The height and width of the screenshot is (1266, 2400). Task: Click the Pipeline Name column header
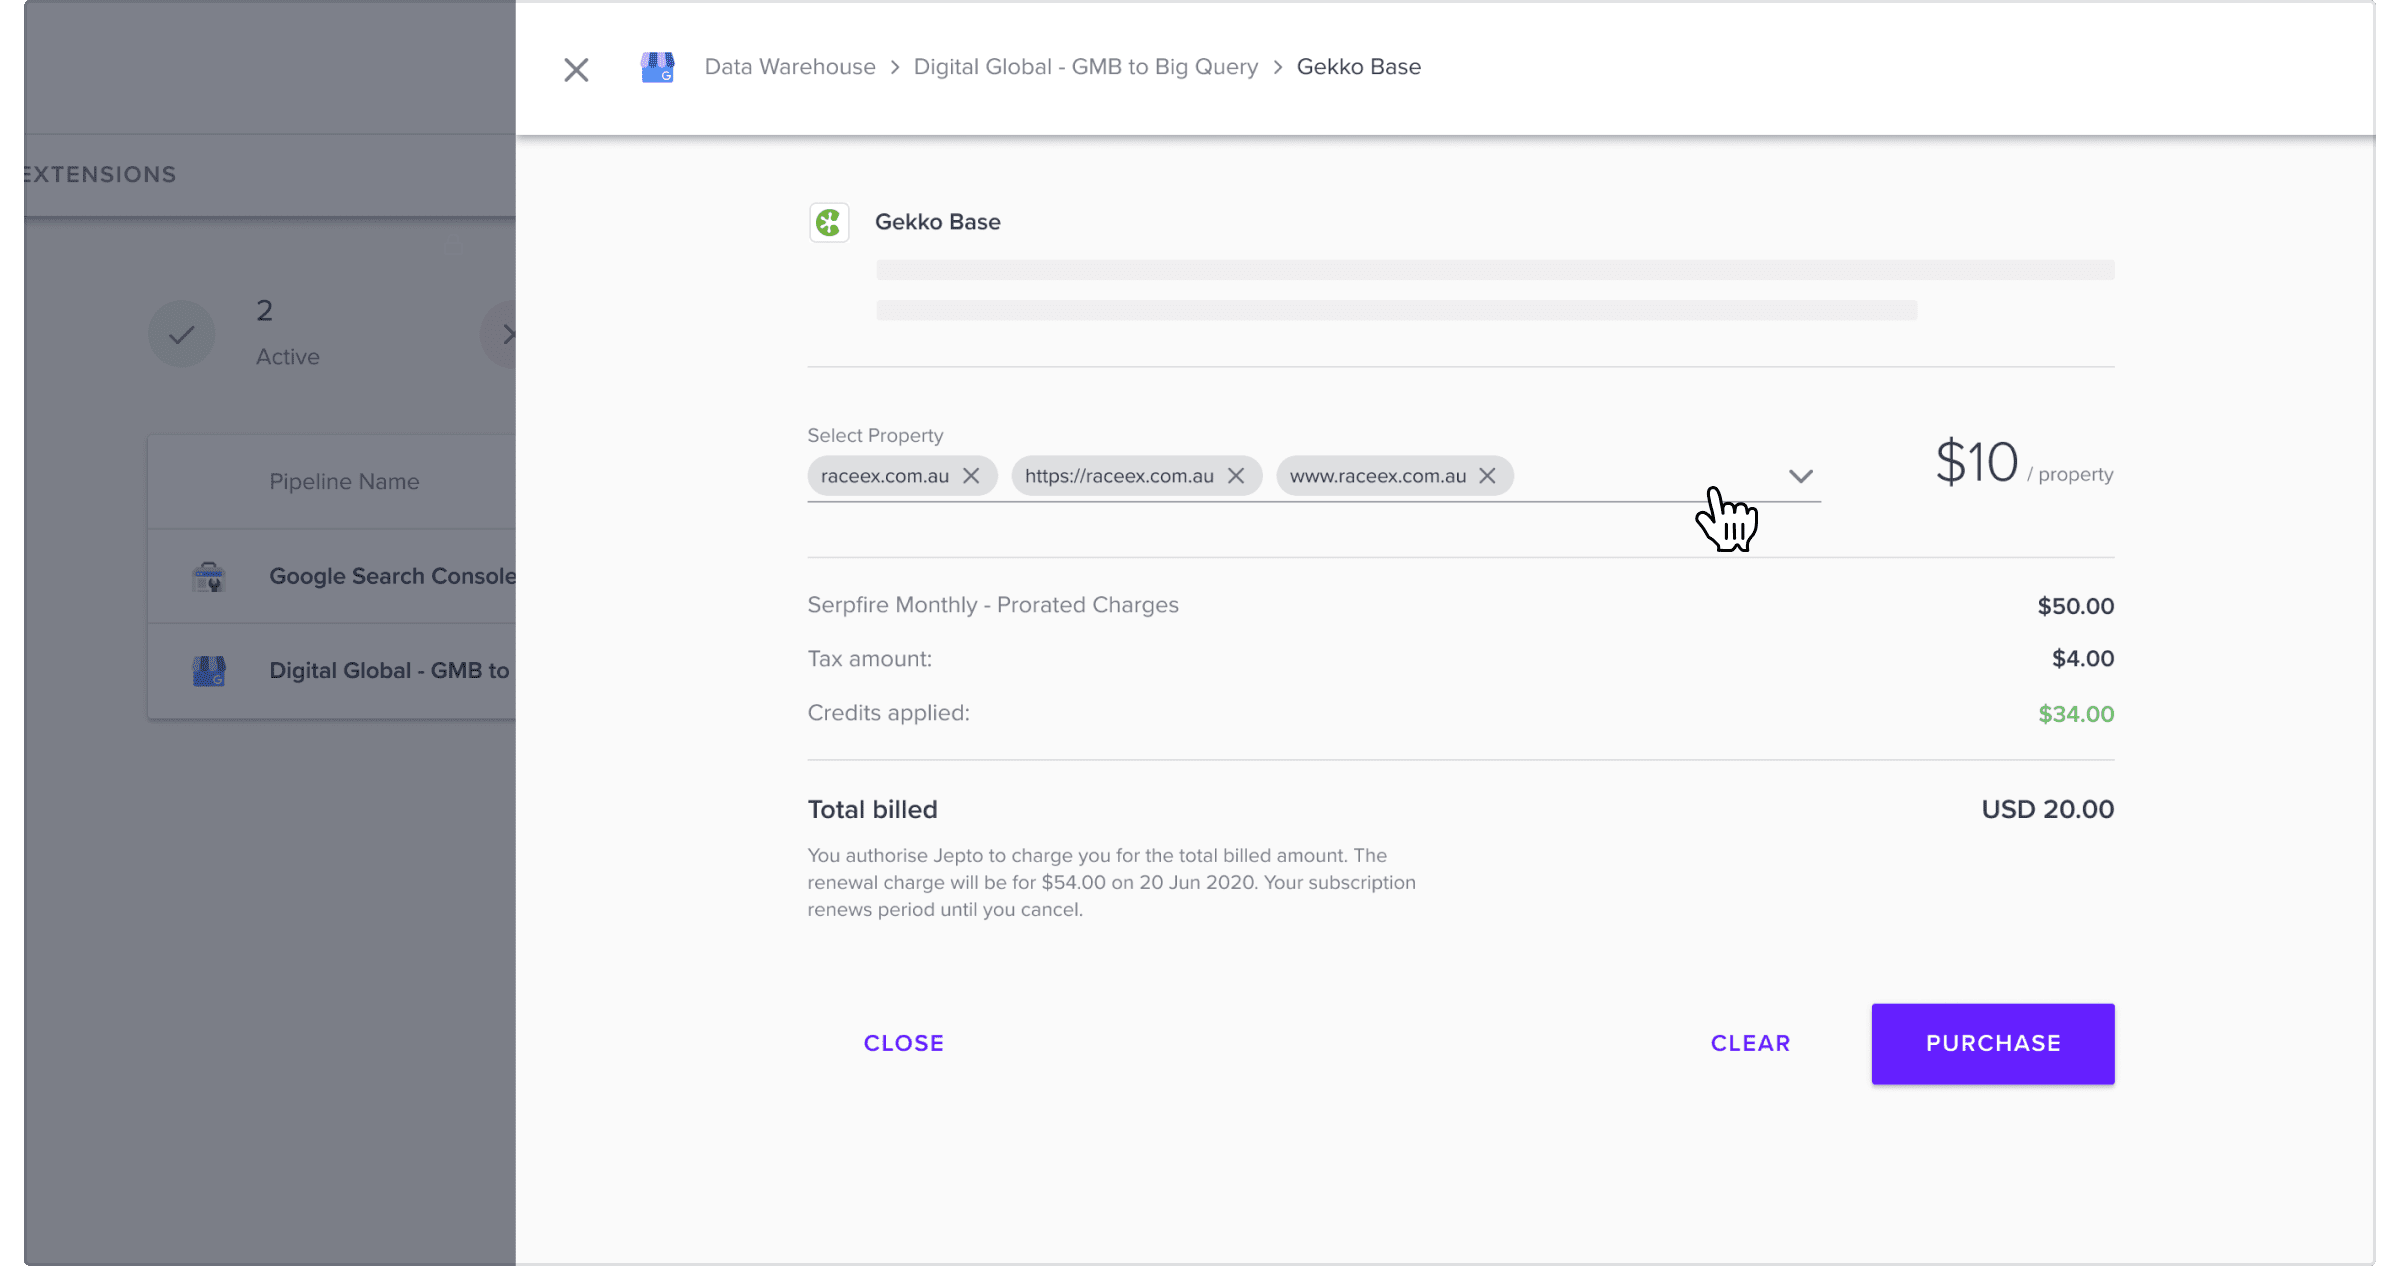tap(344, 481)
